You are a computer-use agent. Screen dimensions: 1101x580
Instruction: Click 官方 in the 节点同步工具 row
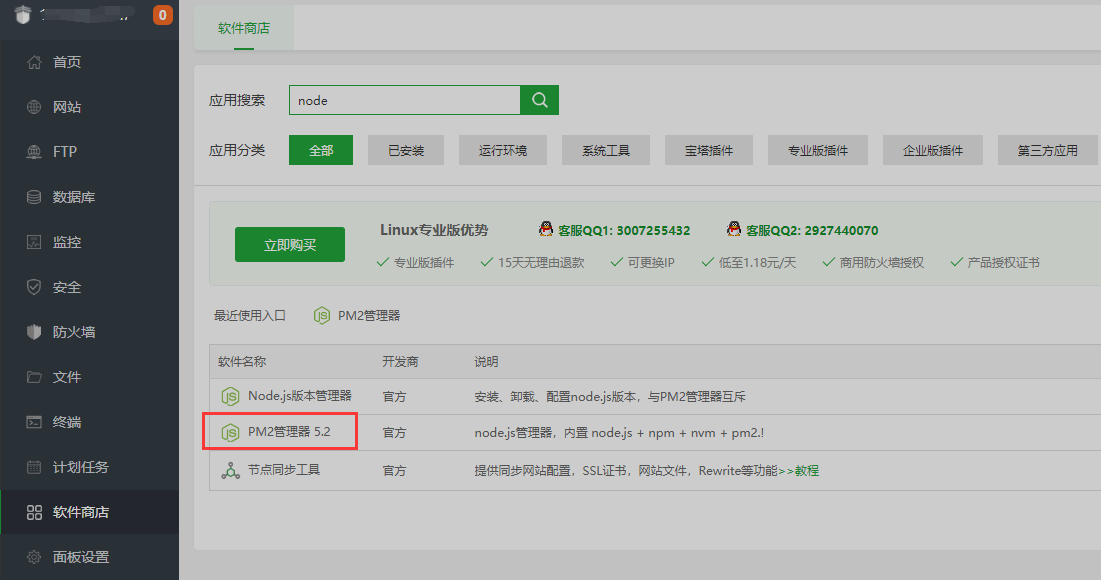click(394, 470)
